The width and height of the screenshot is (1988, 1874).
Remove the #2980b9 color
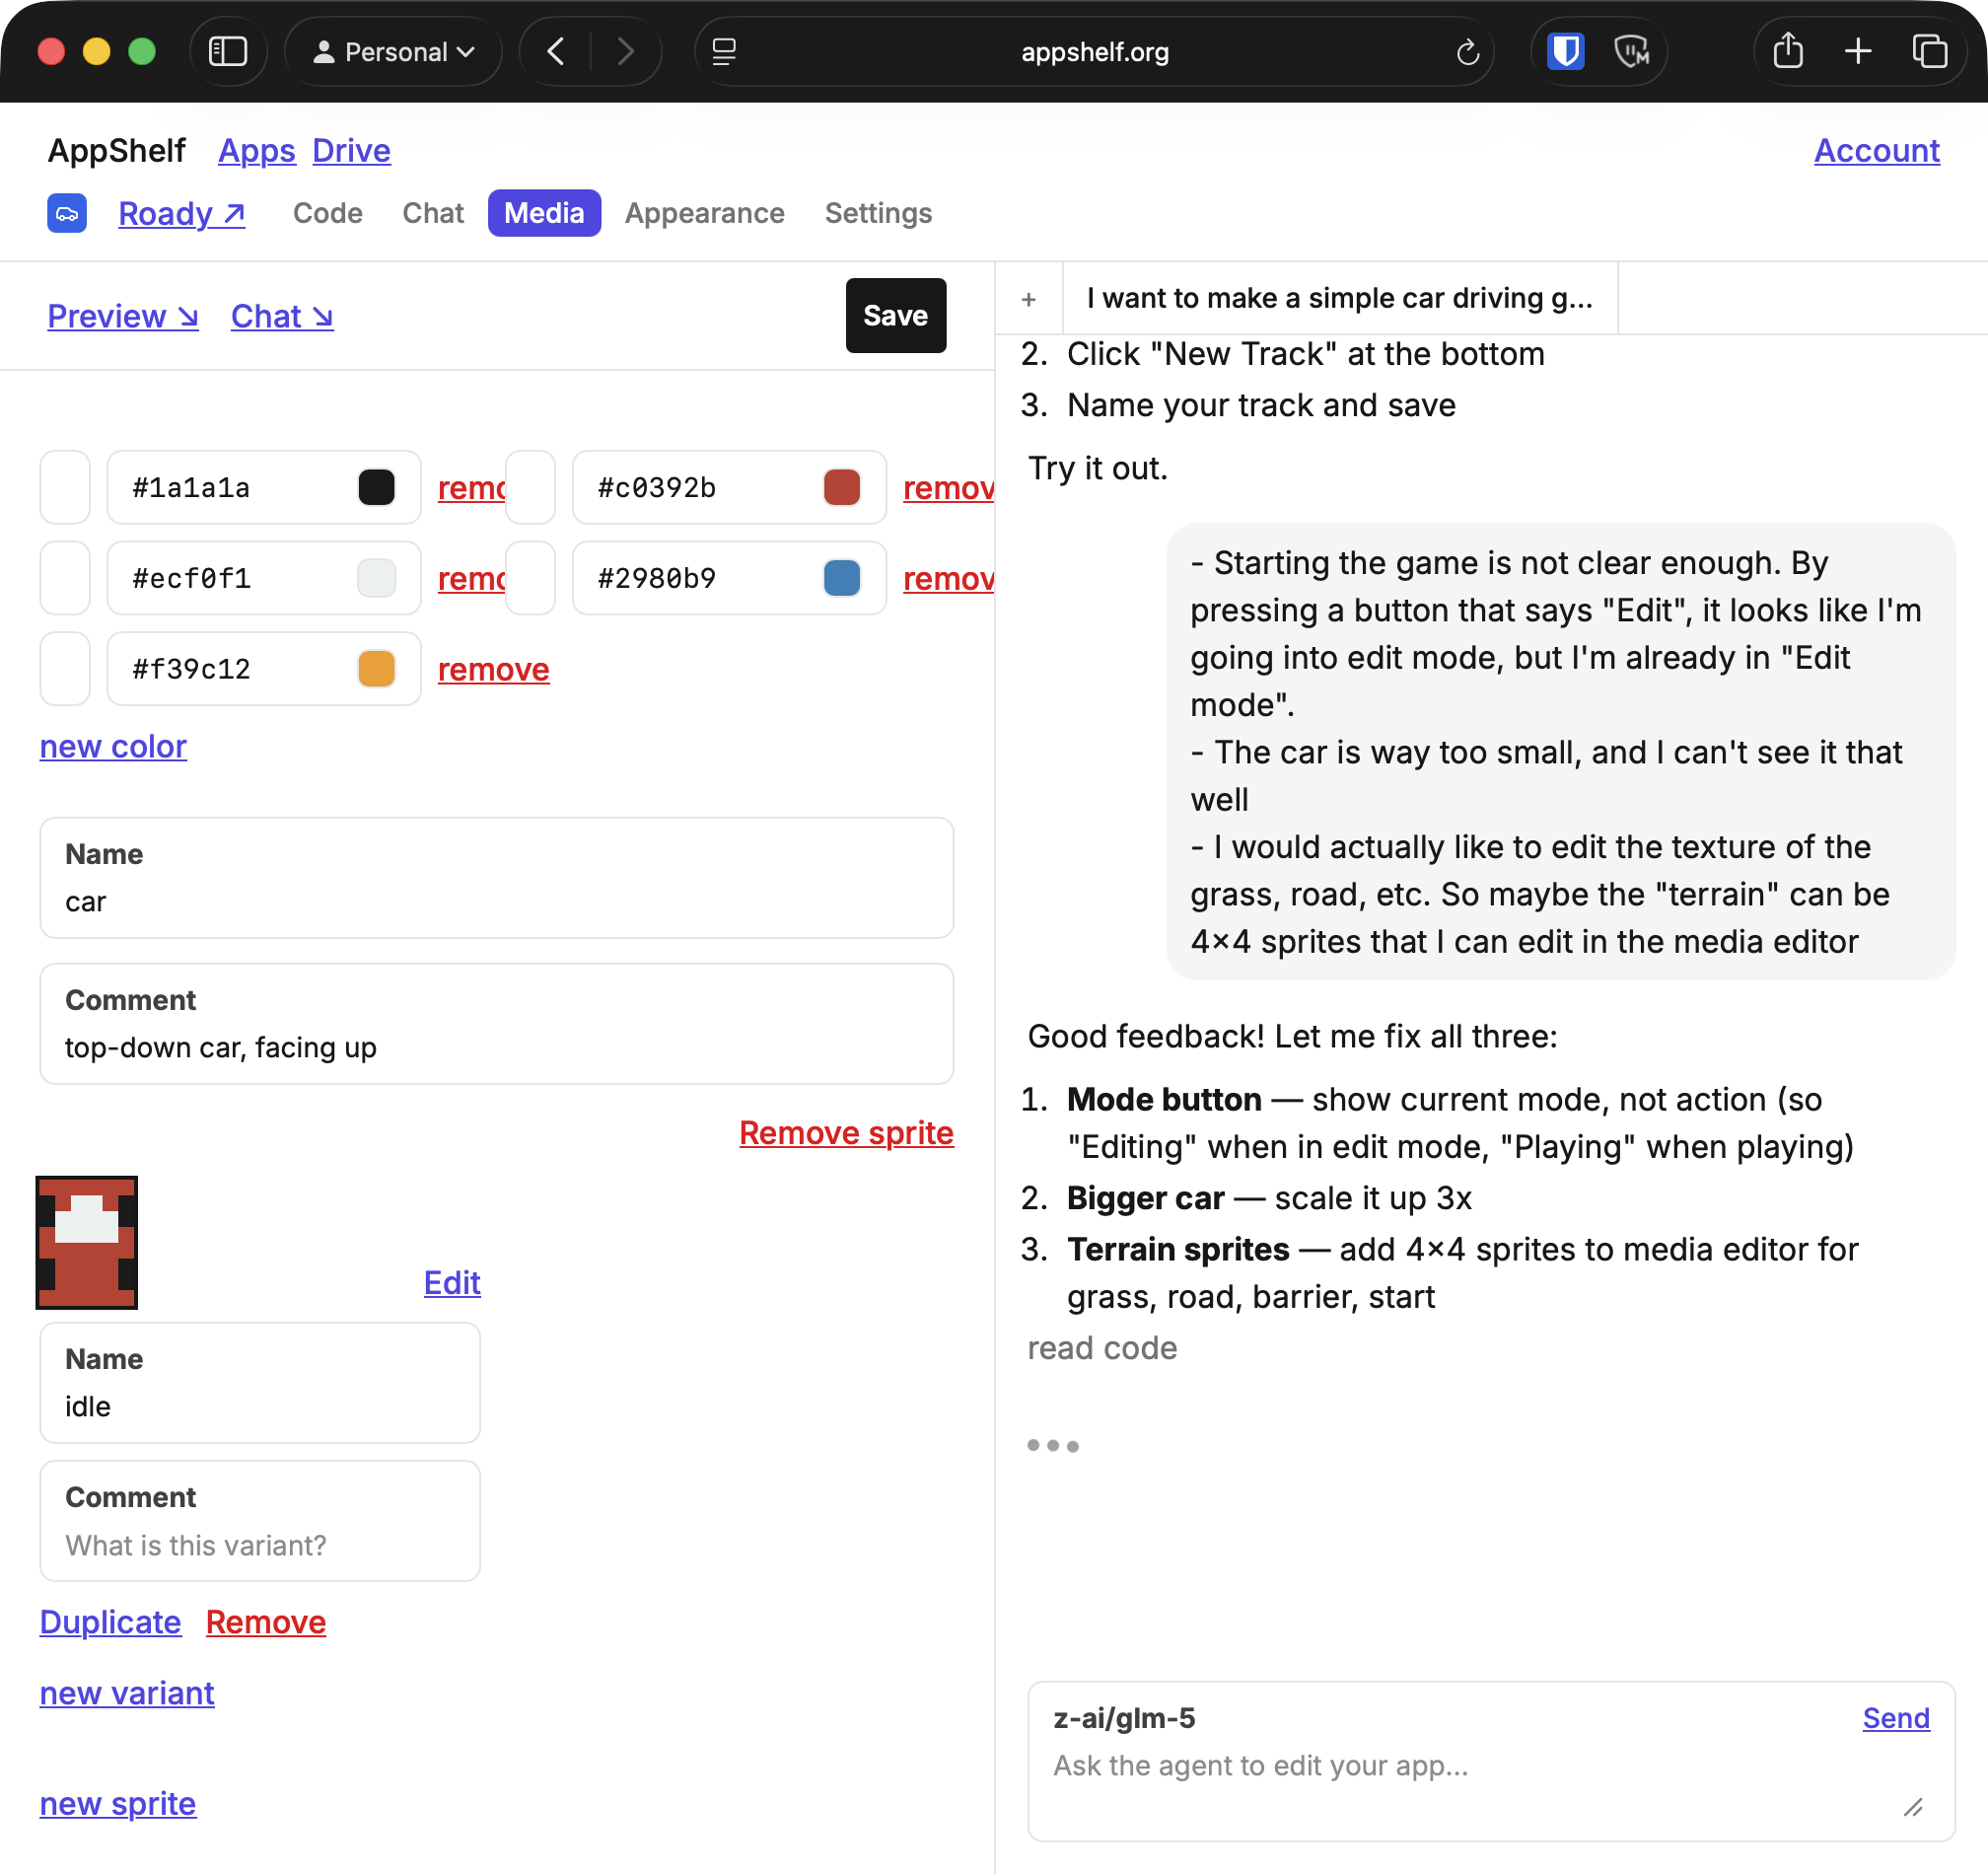(948, 578)
